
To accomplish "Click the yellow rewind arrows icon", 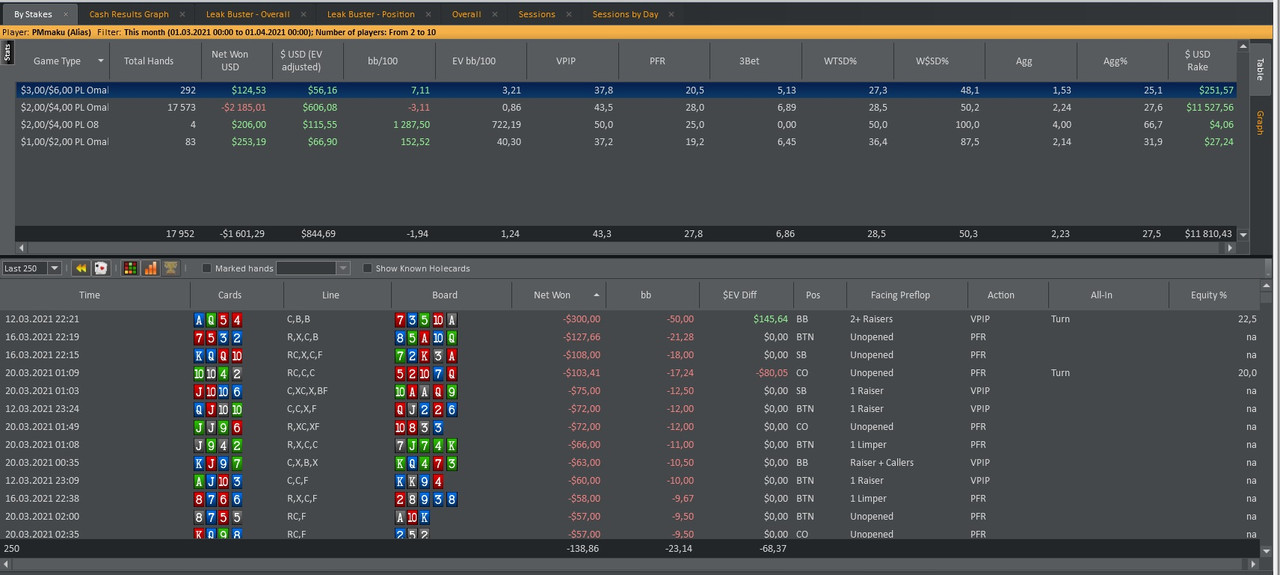I will (82, 268).
